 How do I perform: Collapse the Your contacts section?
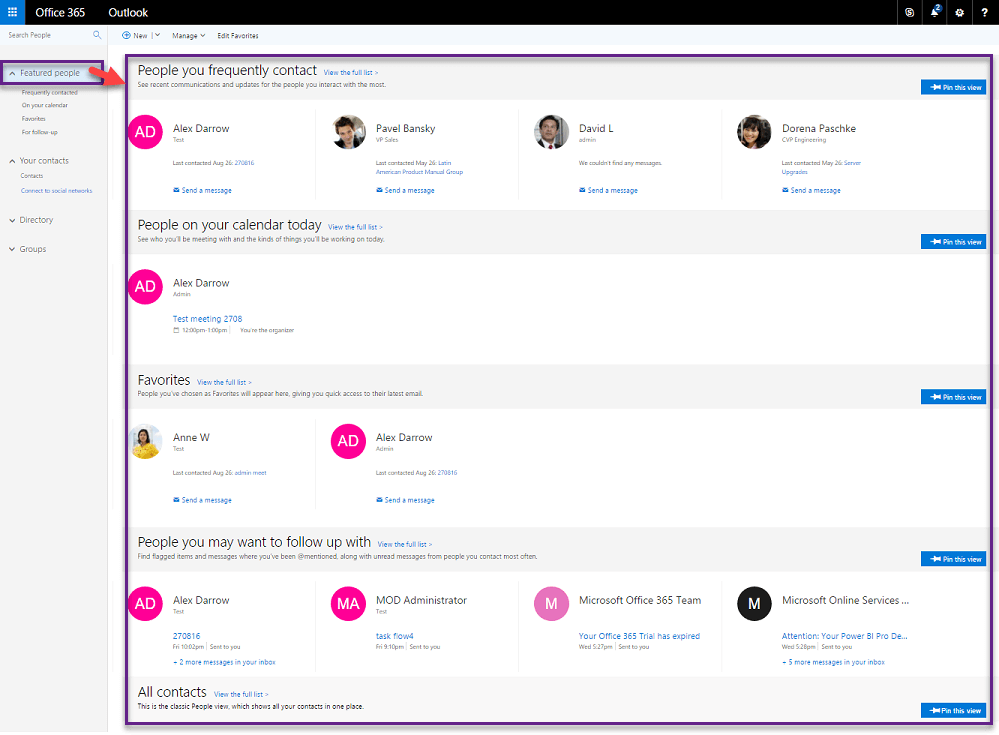point(12,161)
